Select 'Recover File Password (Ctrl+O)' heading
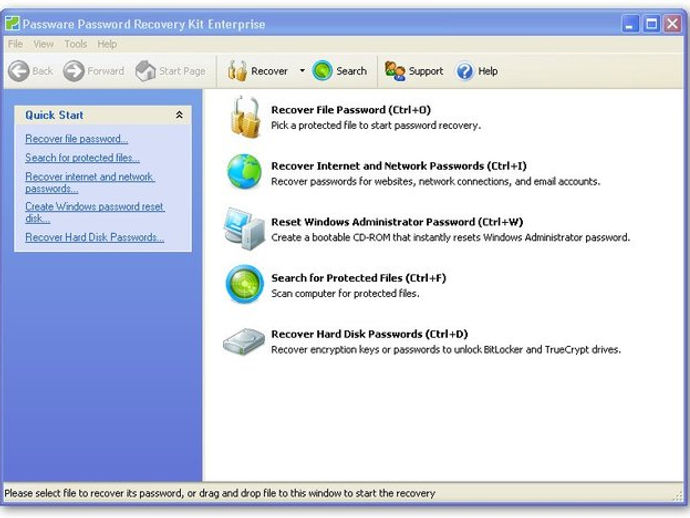Viewport: 690px width, 518px height. (x=351, y=110)
